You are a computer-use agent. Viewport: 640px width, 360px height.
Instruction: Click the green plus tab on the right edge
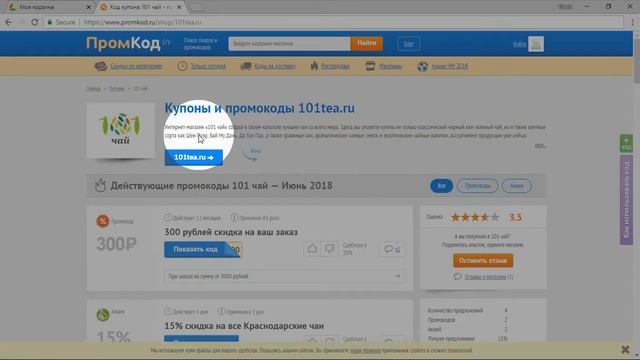click(626, 143)
